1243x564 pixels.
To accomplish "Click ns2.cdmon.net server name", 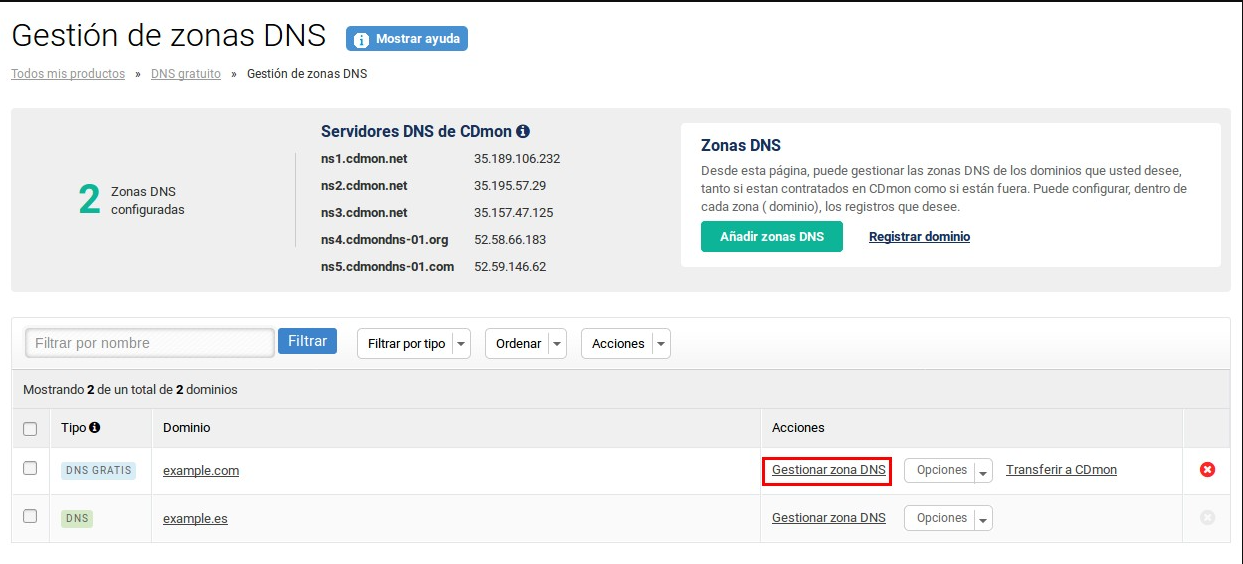I will coord(364,186).
